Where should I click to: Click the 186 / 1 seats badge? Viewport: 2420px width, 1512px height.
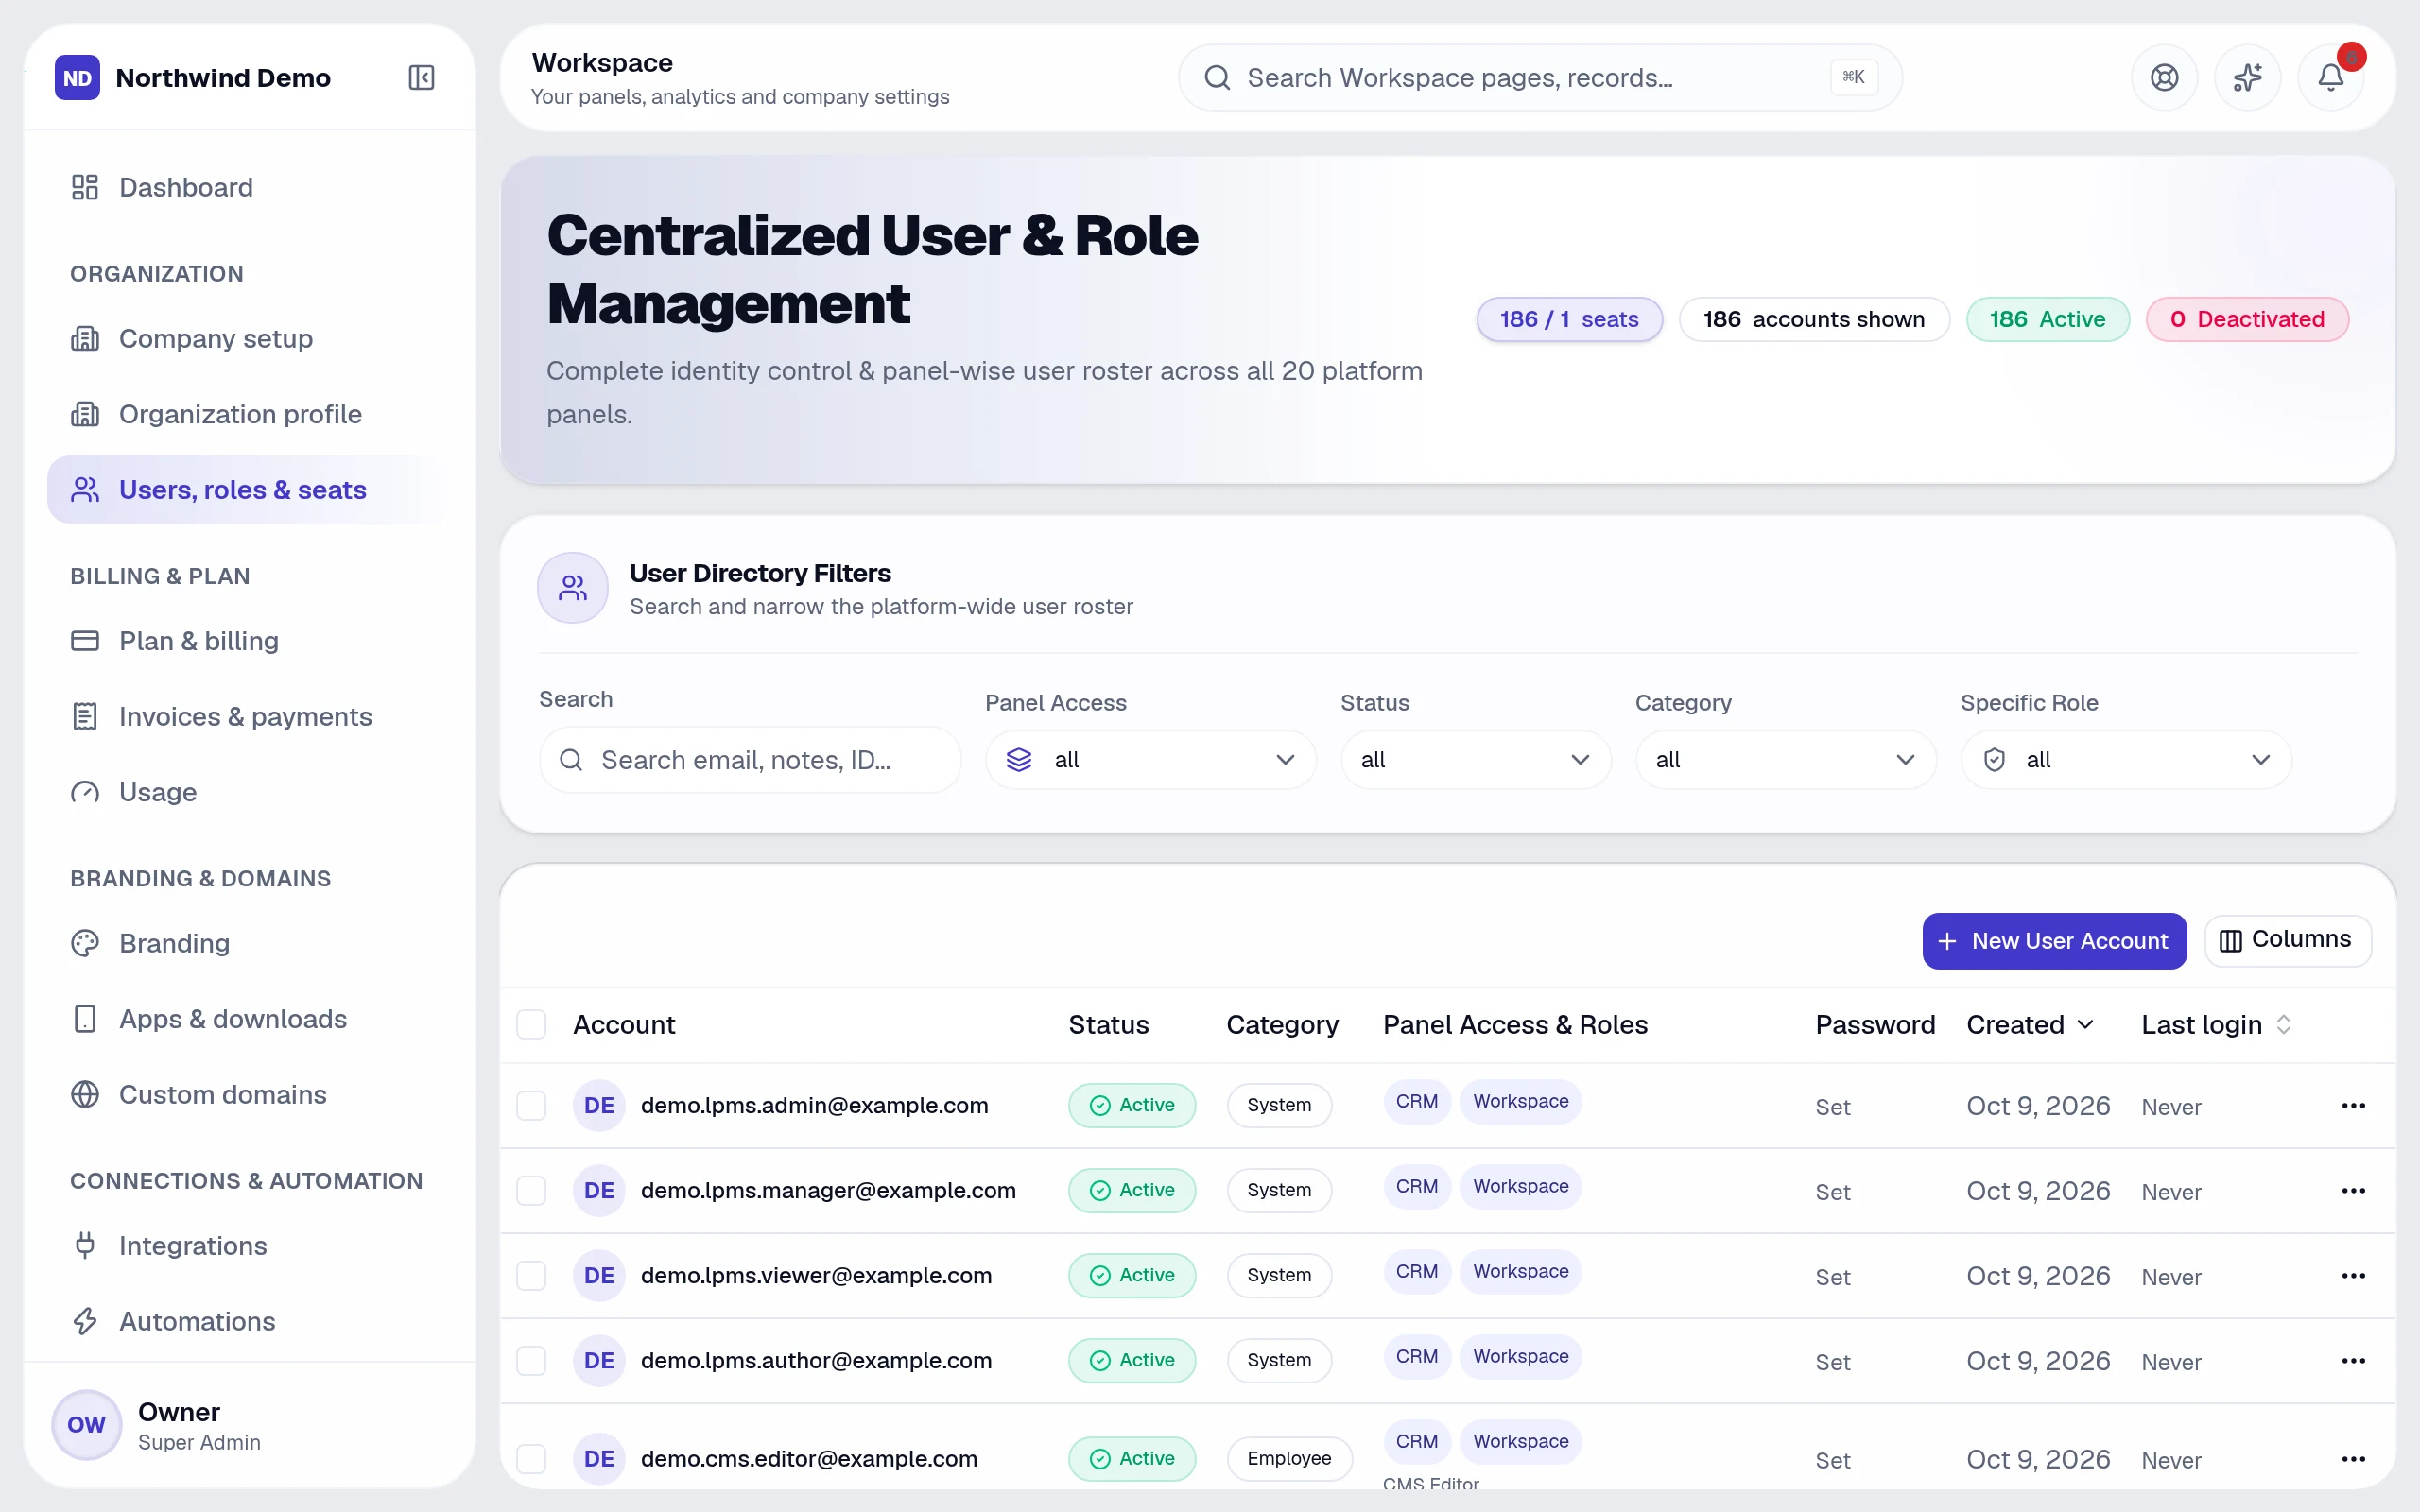click(1569, 319)
